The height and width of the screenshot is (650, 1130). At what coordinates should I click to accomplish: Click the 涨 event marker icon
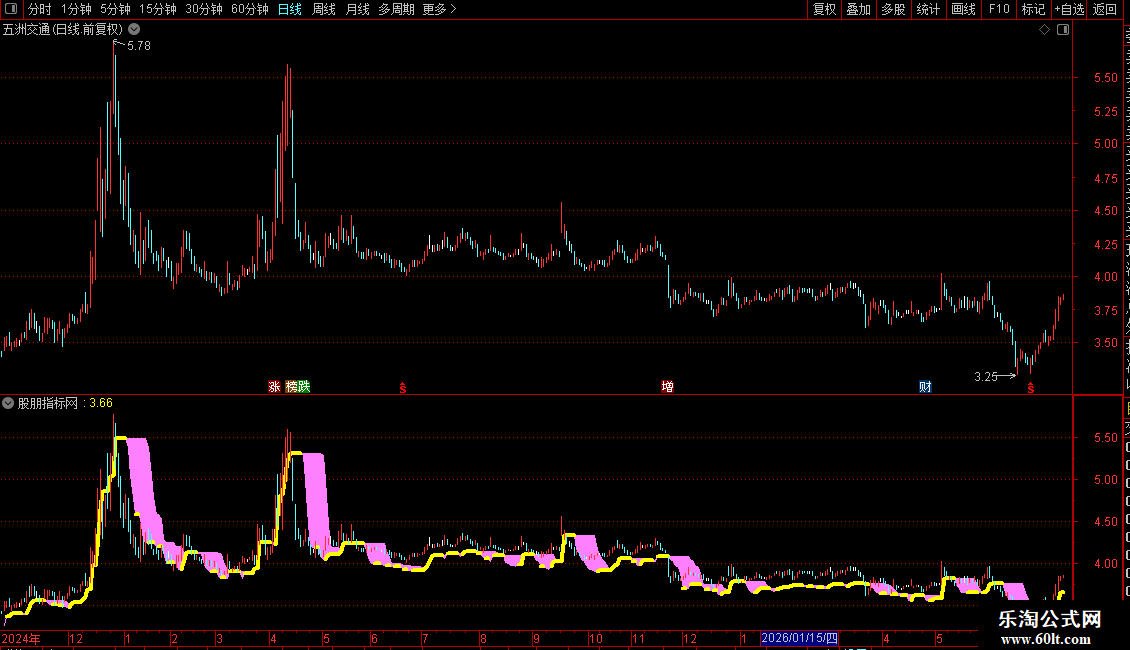tap(275, 387)
